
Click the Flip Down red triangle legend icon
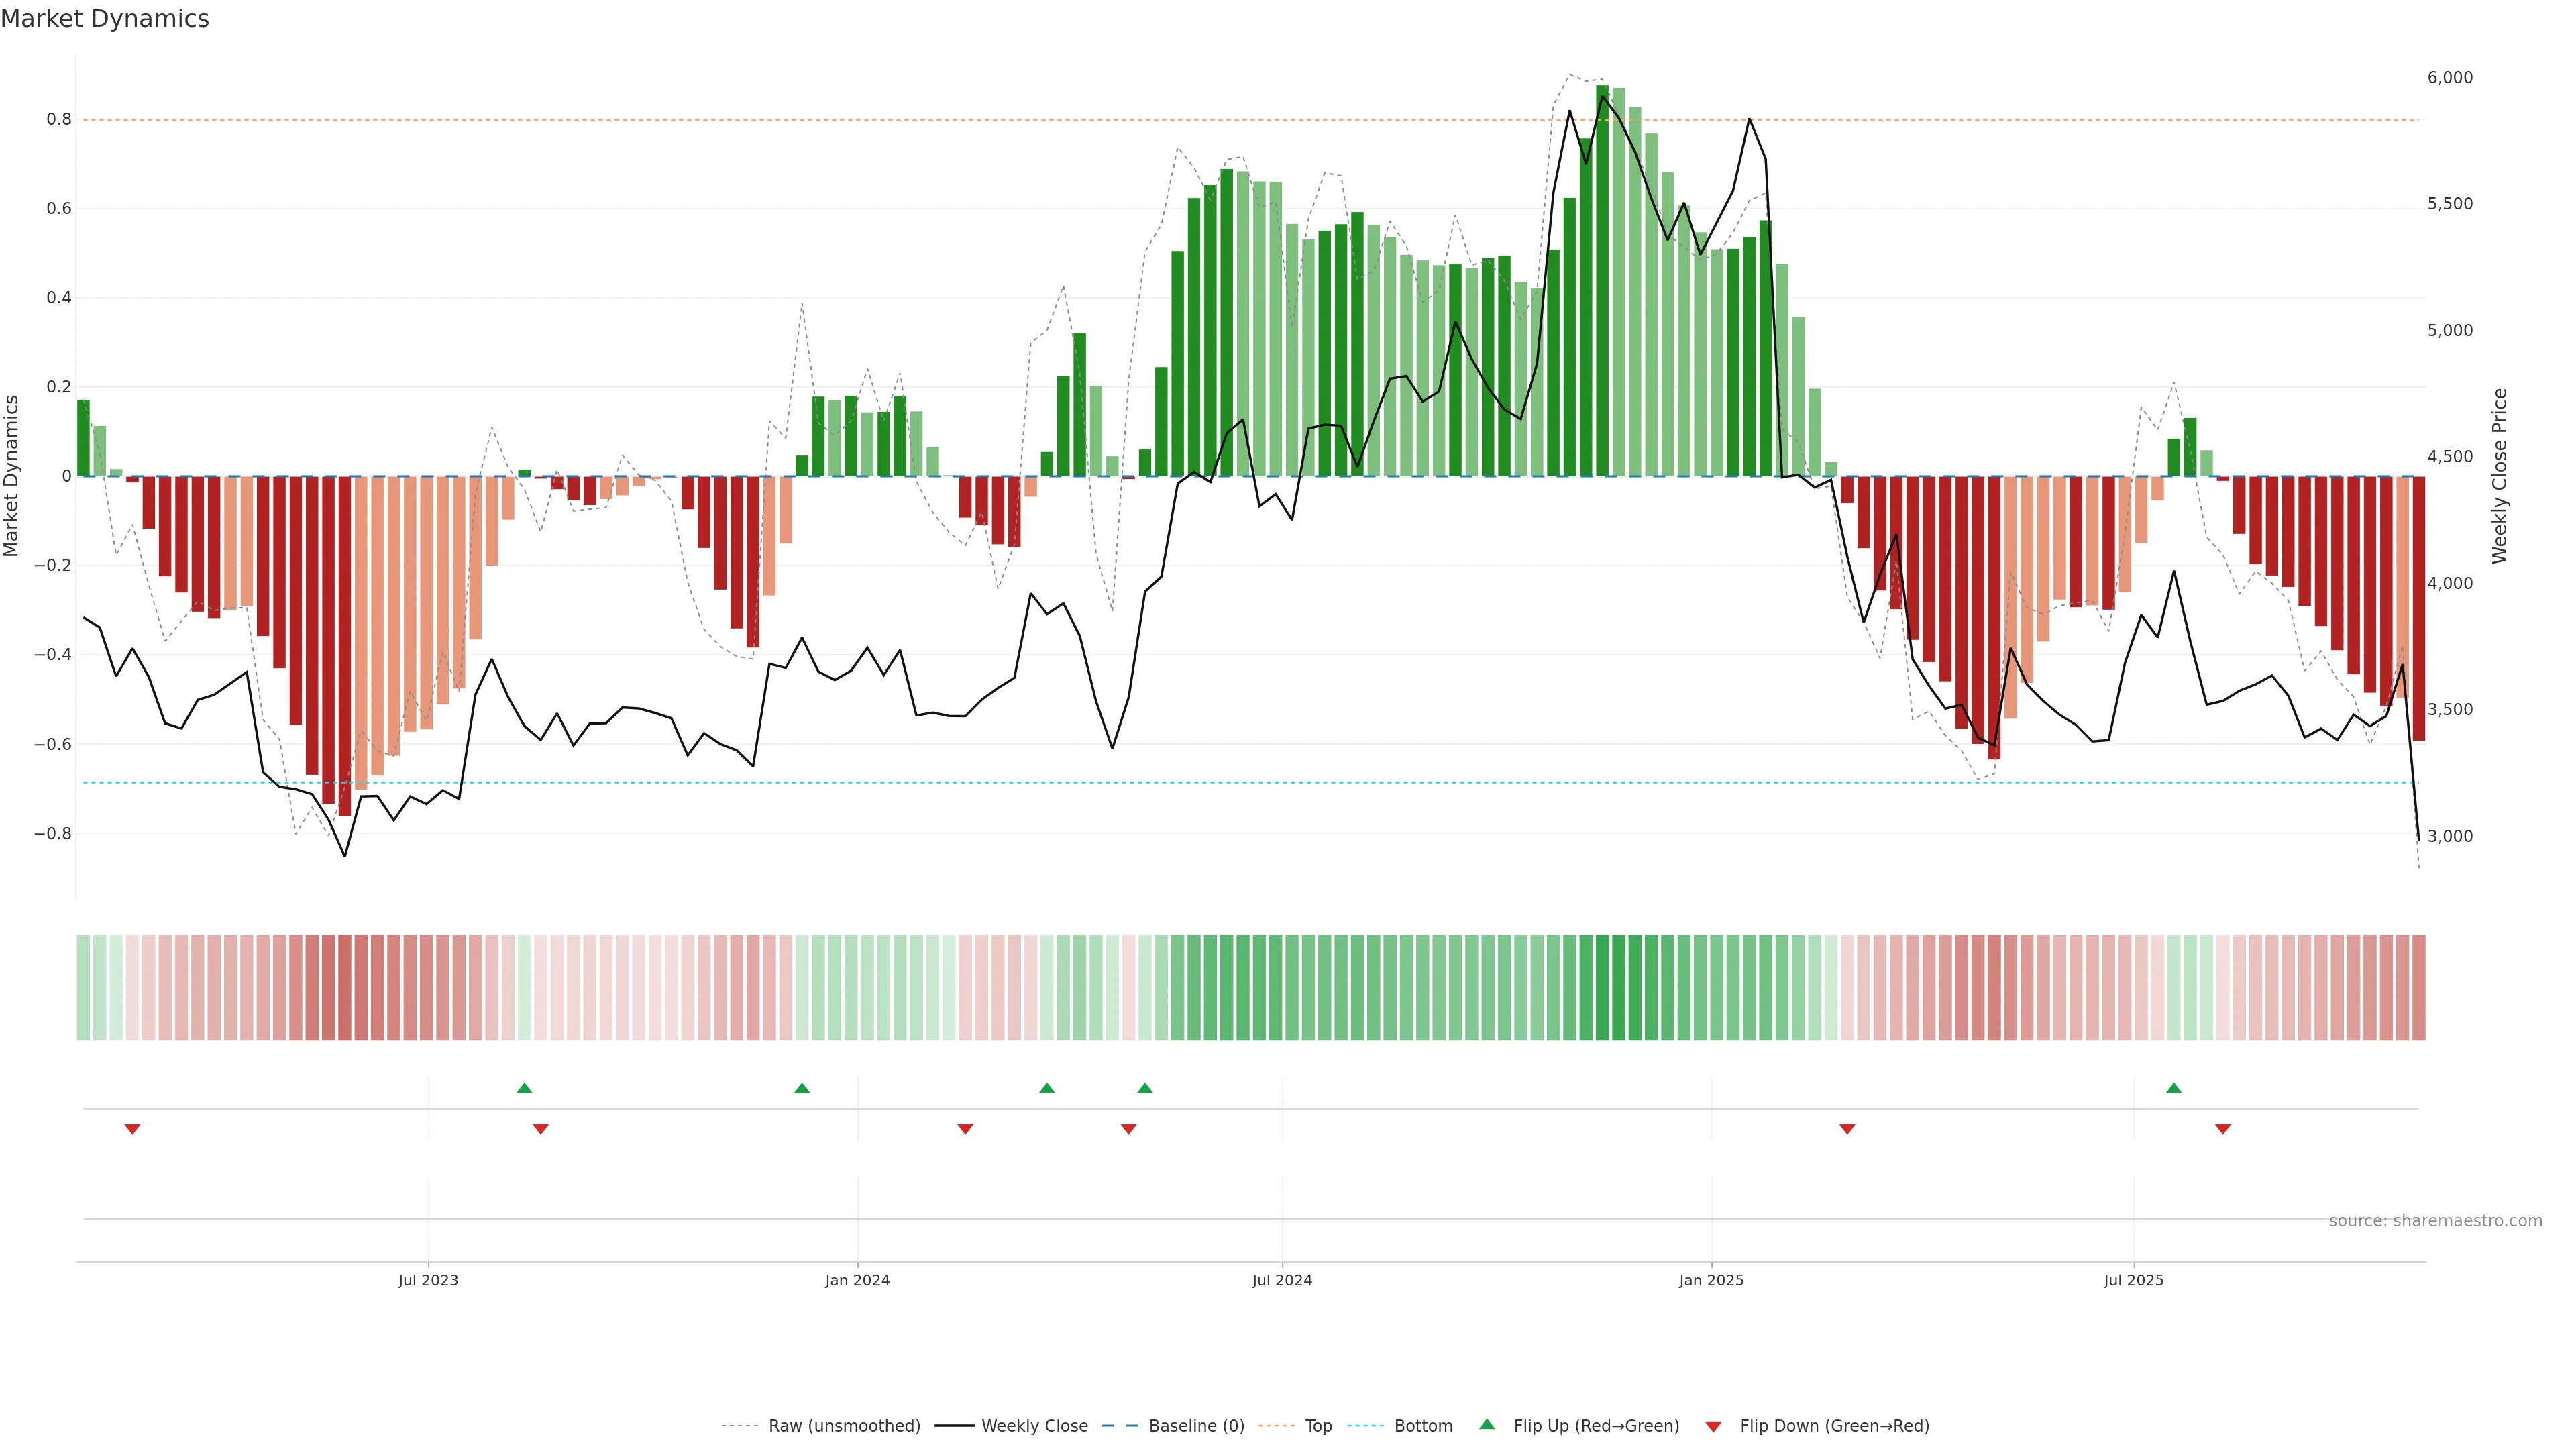click(1713, 1426)
